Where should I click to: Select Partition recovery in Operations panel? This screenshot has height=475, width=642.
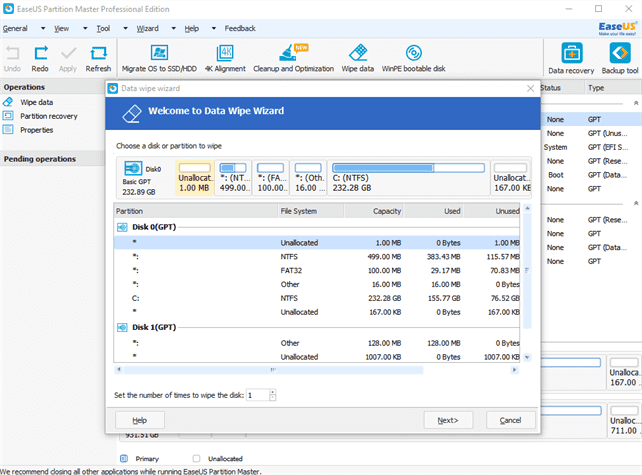click(49, 116)
